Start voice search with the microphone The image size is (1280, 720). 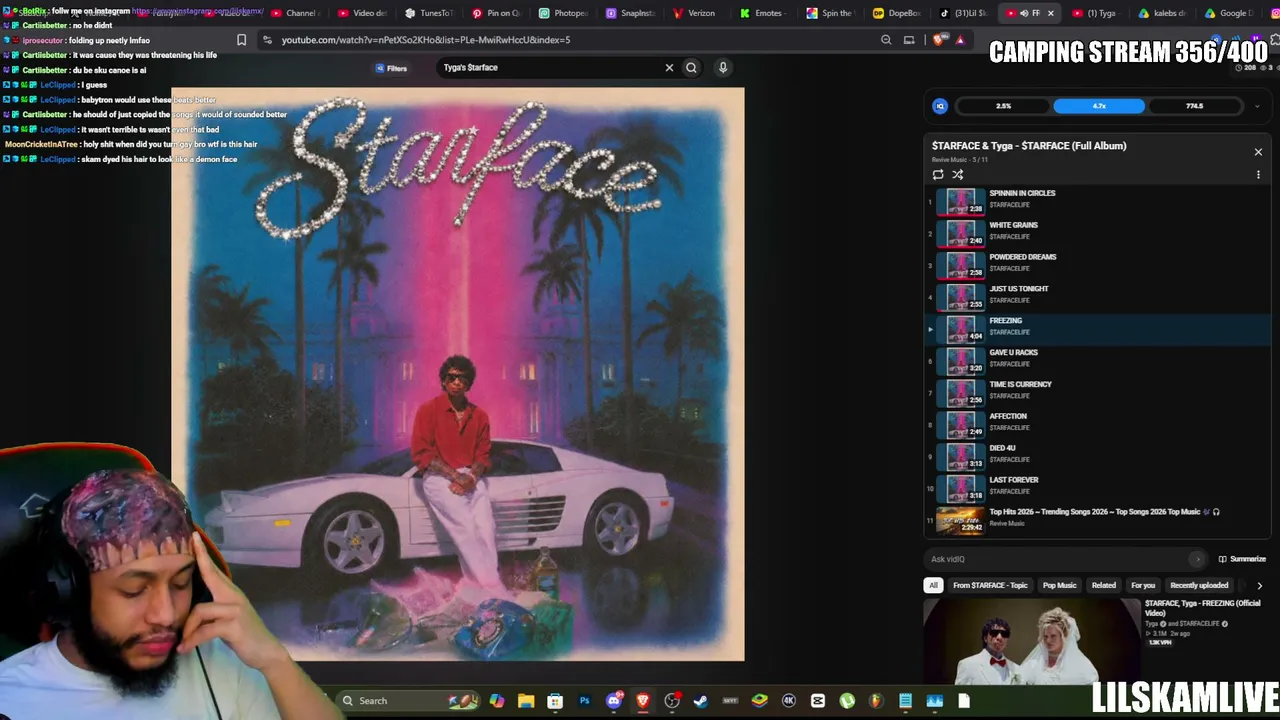pos(723,67)
